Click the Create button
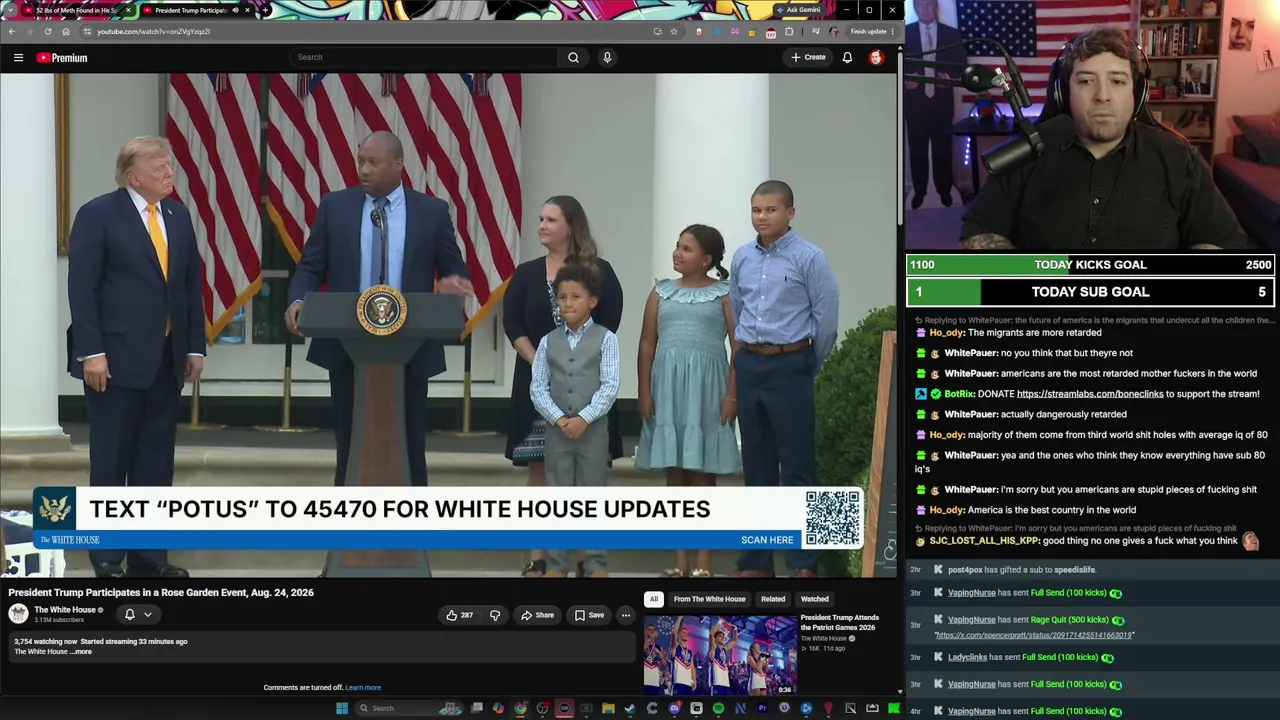The width and height of the screenshot is (1280, 720). point(808,57)
